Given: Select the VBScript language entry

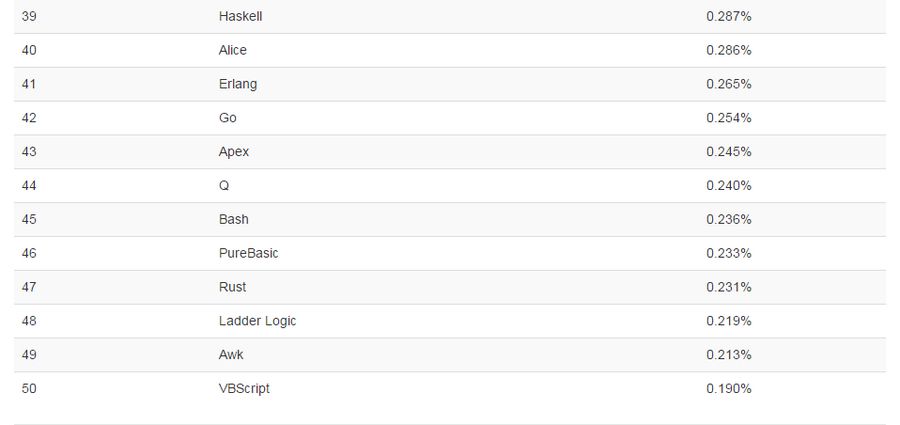Looking at the screenshot, I should (x=244, y=389).
